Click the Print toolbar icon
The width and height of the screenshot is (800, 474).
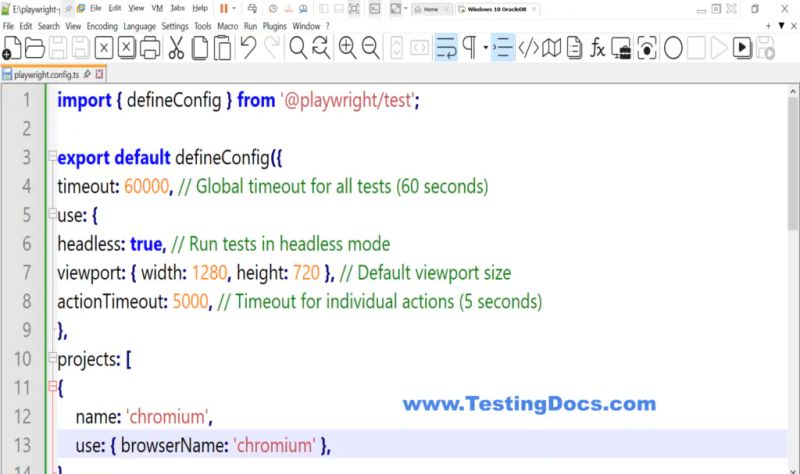pos(150,49)
